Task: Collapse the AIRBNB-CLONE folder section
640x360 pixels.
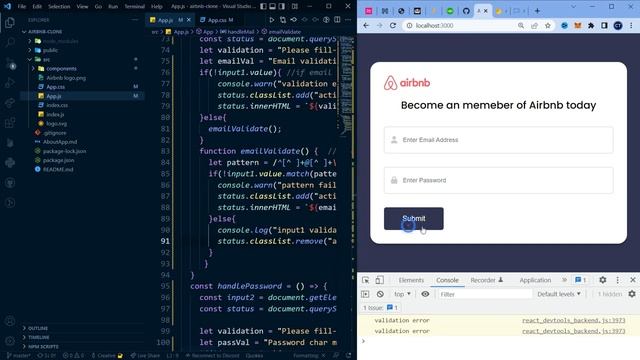Action: pos(42,31)
